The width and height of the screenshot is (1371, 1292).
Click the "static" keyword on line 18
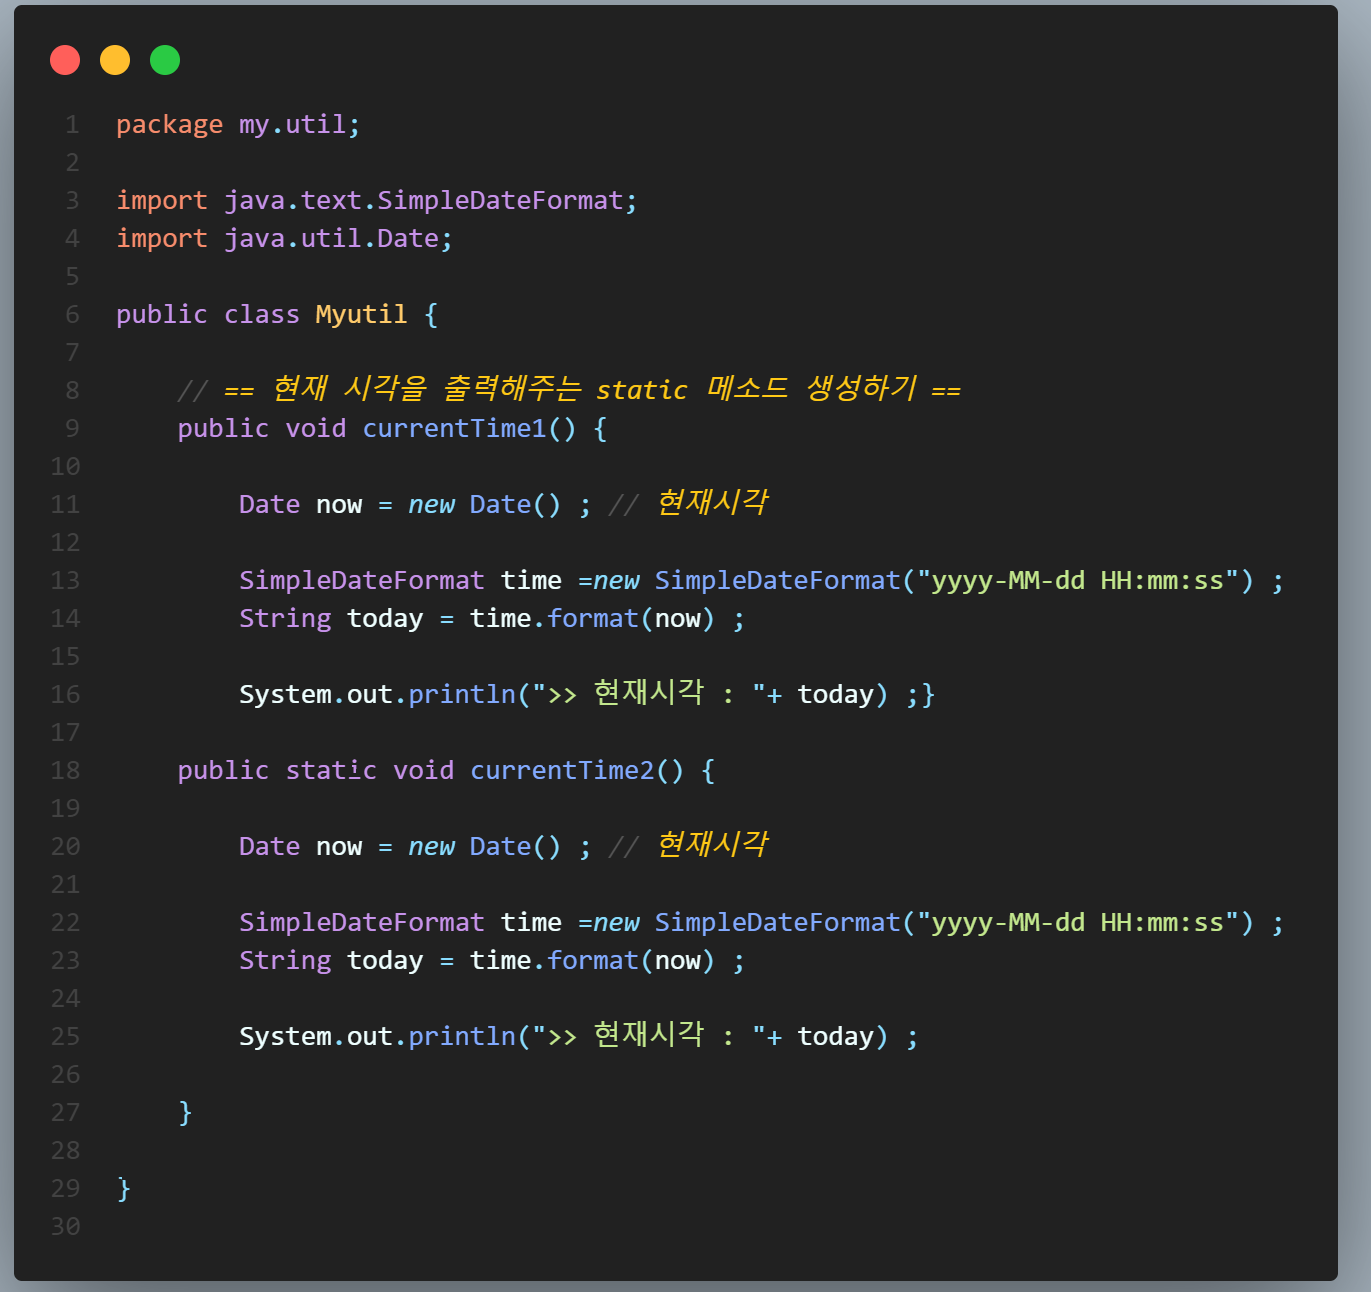(331, 771)
